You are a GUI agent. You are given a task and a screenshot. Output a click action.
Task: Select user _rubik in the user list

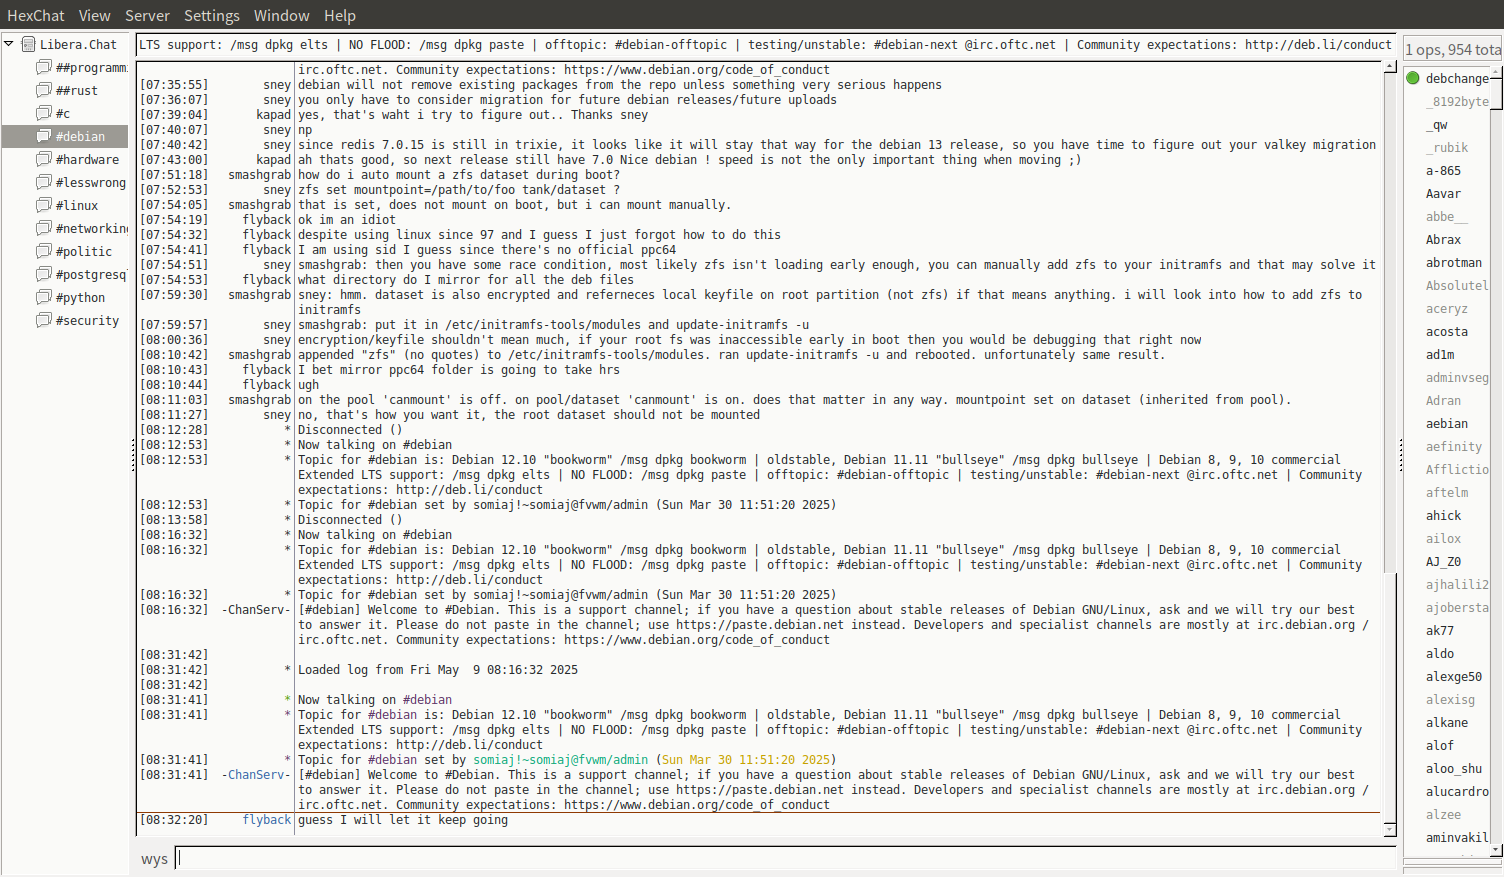point(1447,147)
